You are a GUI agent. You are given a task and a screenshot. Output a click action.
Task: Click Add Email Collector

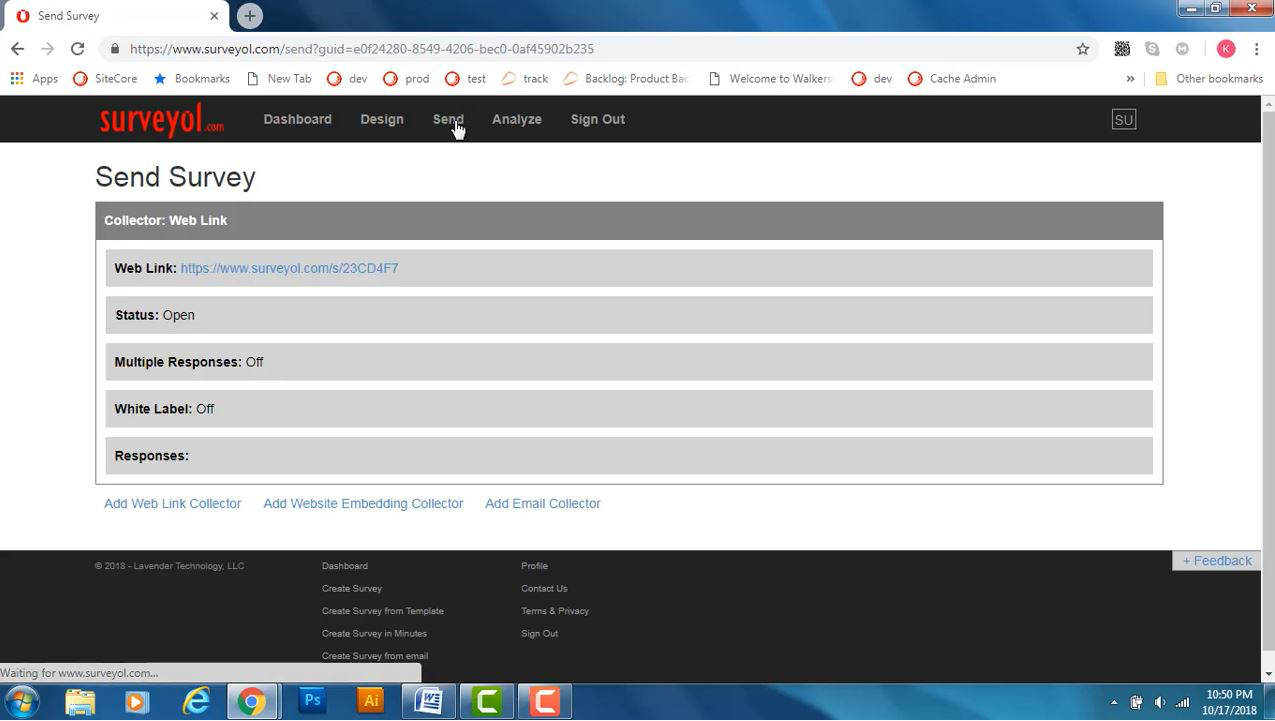tap(543, 504)
